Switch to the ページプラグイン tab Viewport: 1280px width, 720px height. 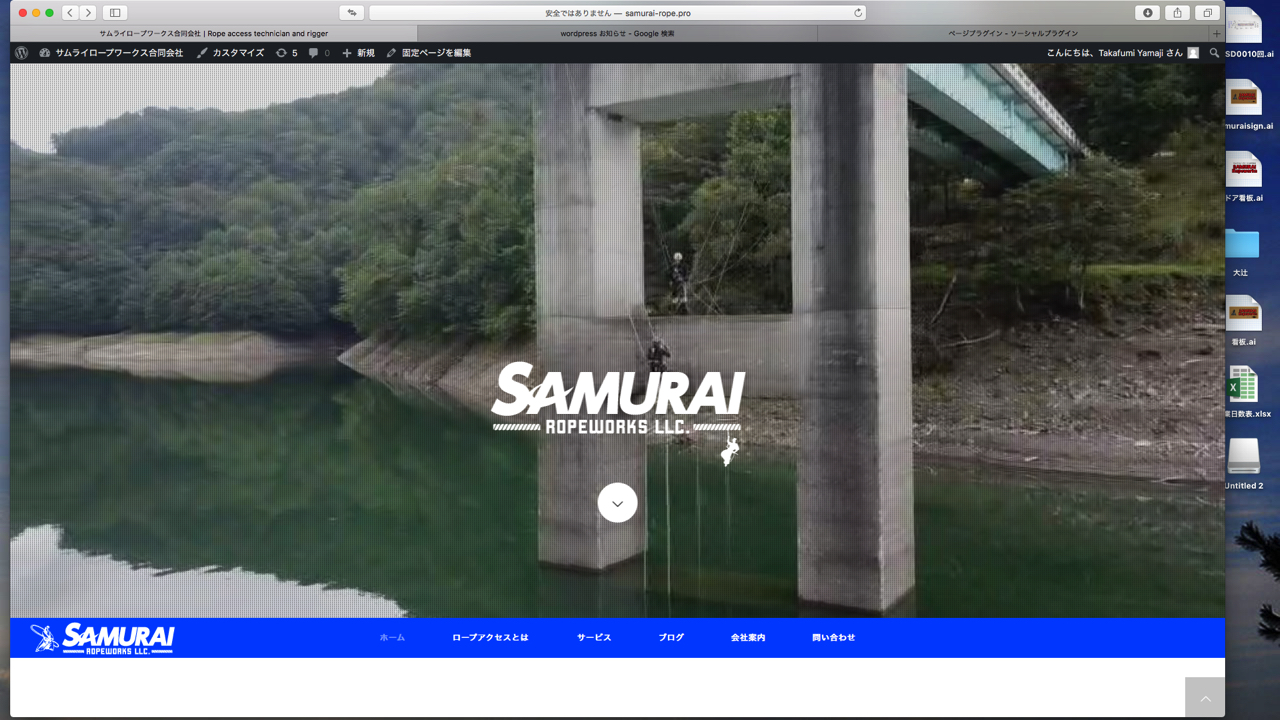tap(1012, 33)
